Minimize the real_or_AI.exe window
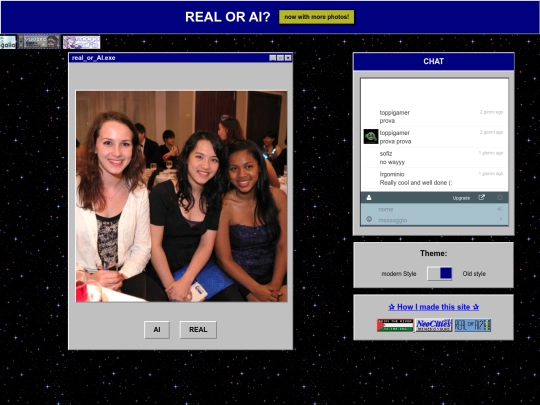The height and width of the screenshot is (405, 540). point(272,58)
